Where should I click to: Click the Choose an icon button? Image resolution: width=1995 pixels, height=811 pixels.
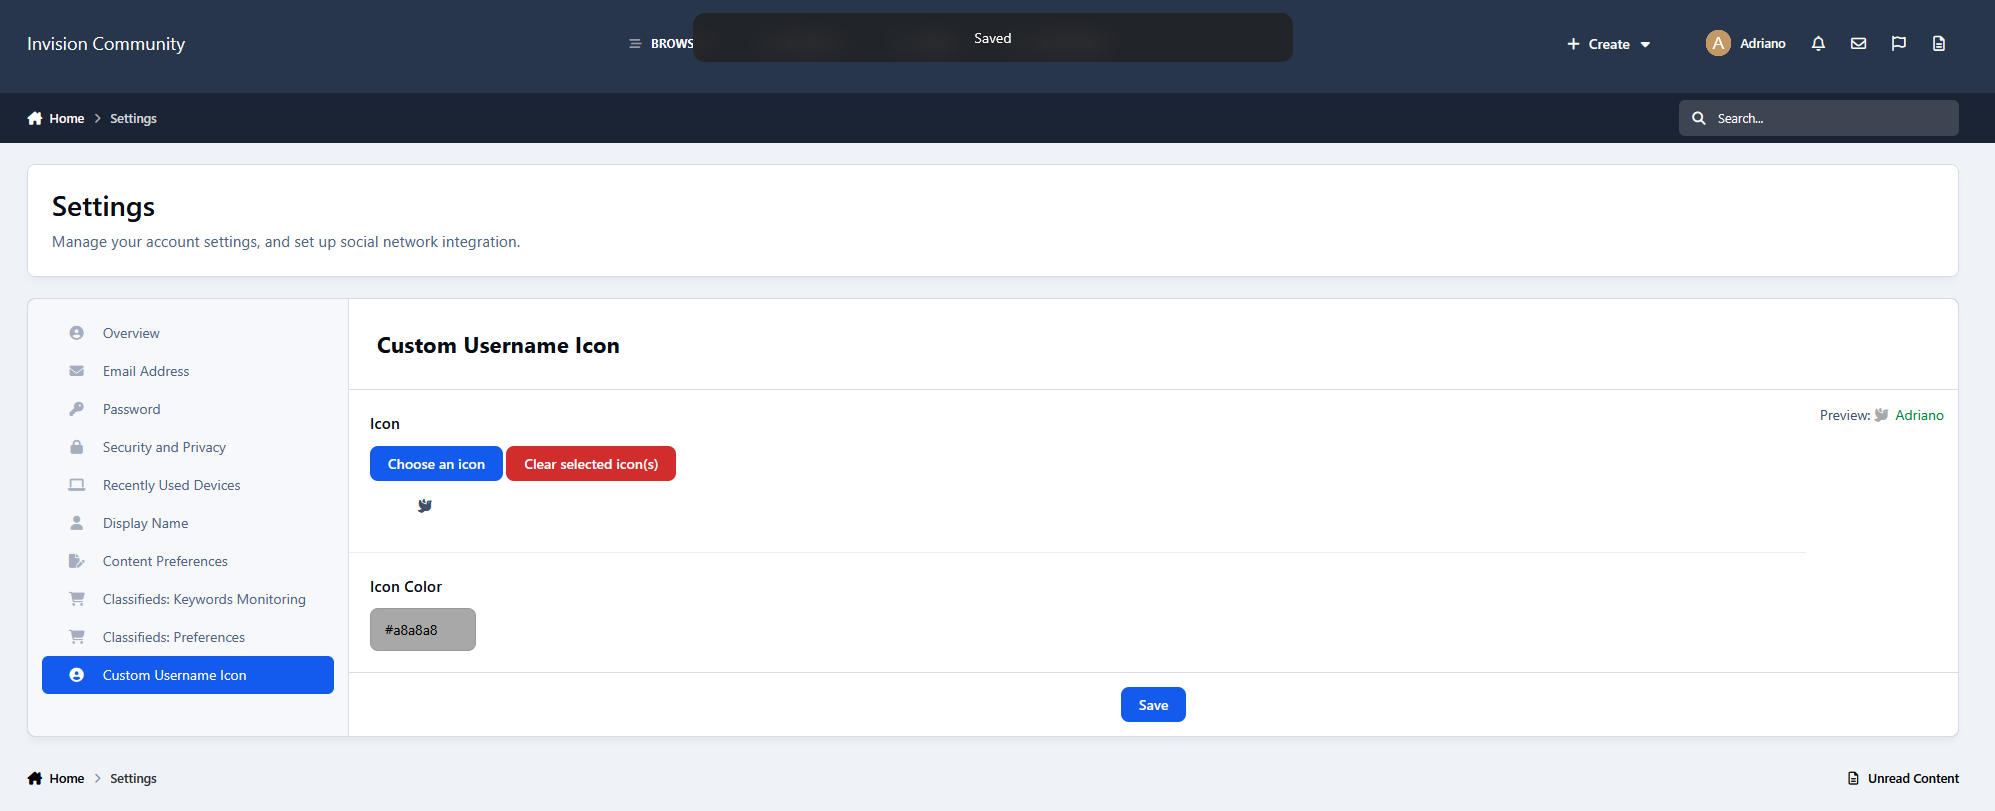436,464
